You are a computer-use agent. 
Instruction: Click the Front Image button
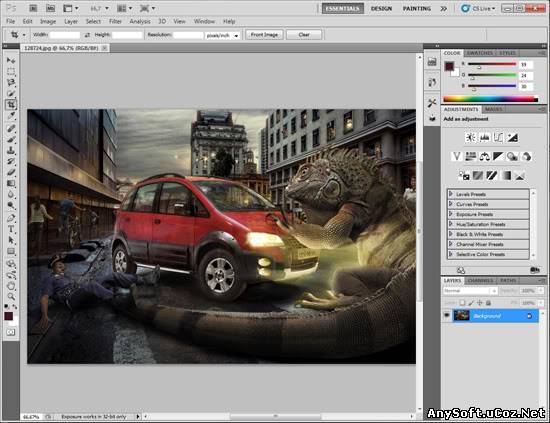coord(264,34)
